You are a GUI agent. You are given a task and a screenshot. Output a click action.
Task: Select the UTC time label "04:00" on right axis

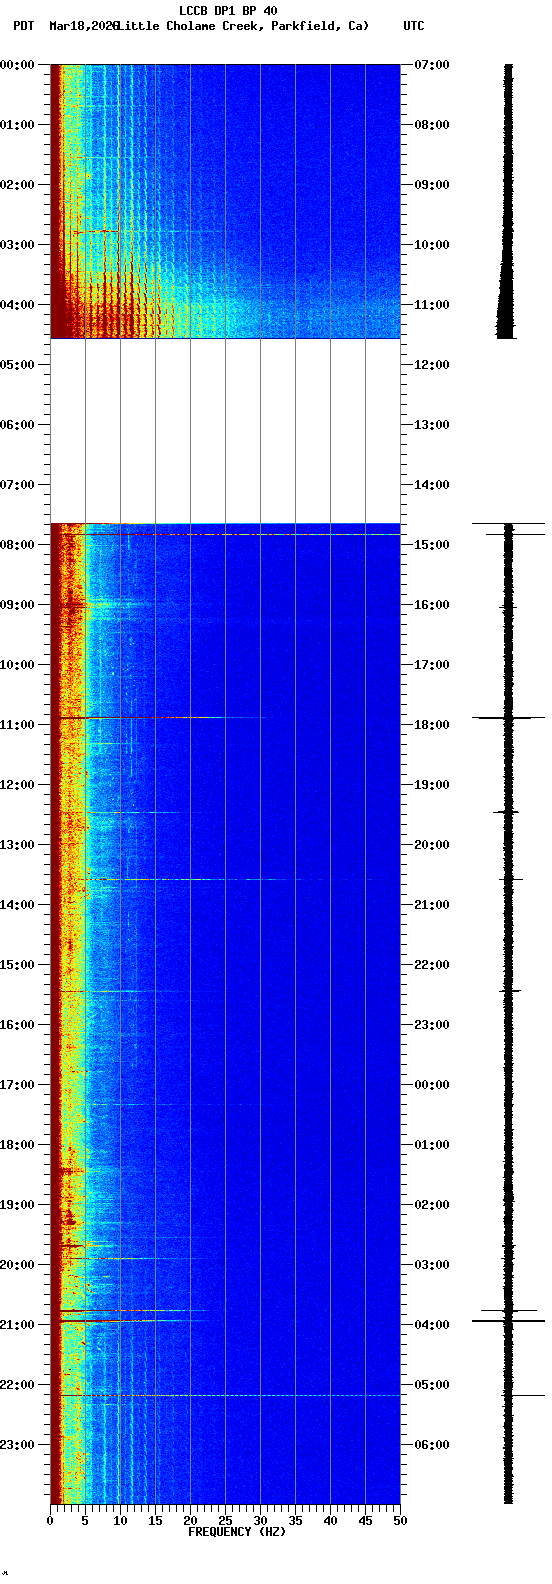click(432, 1325)
